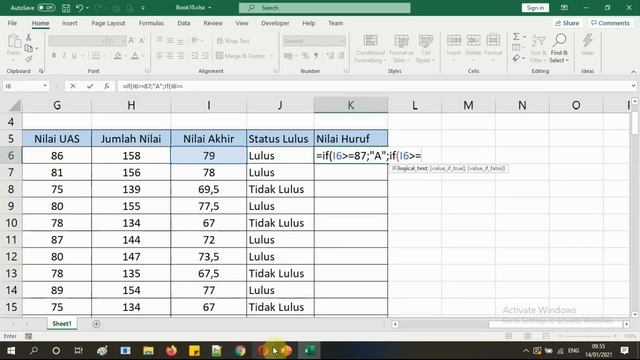
Task: Click the AutoSum sigma icon
Action: (x=516, y=37)
